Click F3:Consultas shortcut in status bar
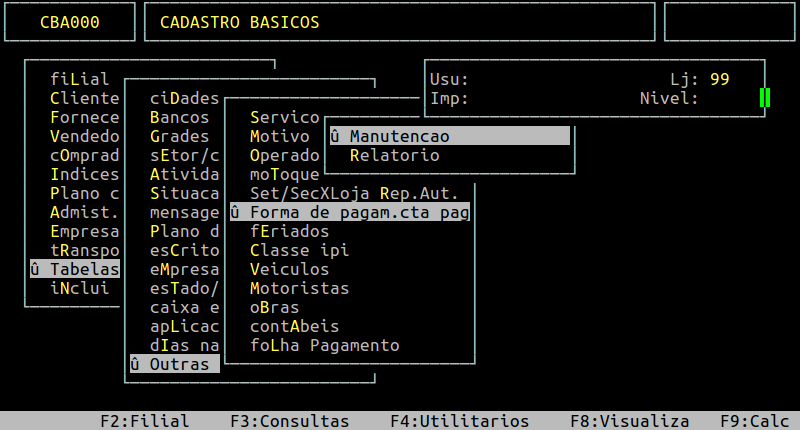The width and height of the screenshot is (800, 430). click(289, 421)
